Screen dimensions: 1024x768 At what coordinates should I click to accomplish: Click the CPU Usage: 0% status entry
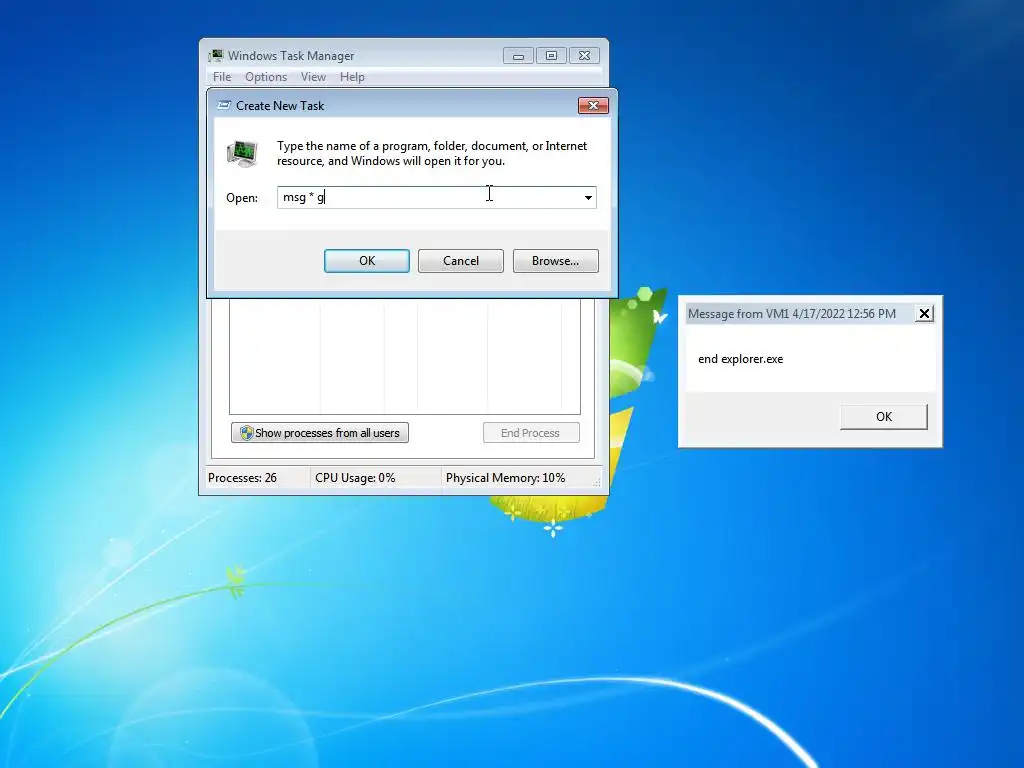(x=355, y=477)
